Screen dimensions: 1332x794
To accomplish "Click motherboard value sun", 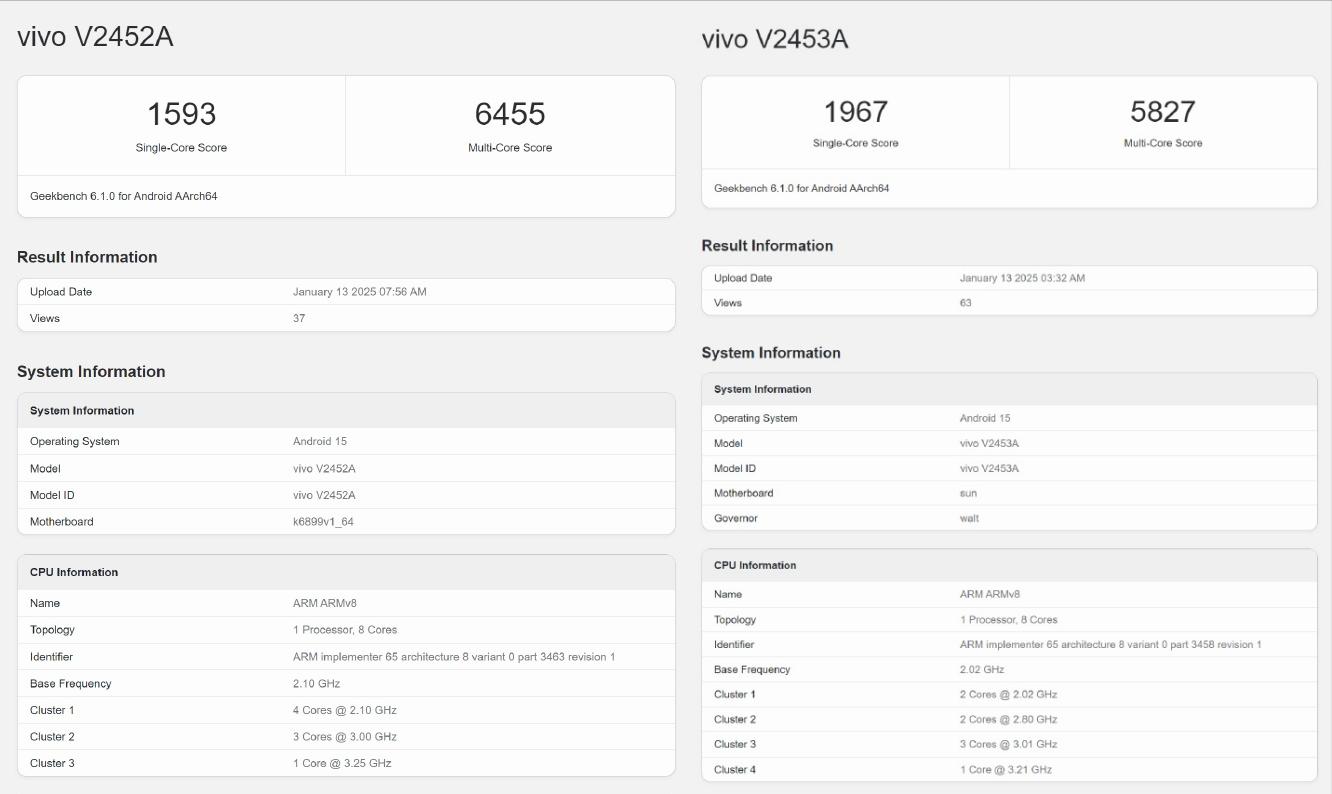I will coord(969,493).
